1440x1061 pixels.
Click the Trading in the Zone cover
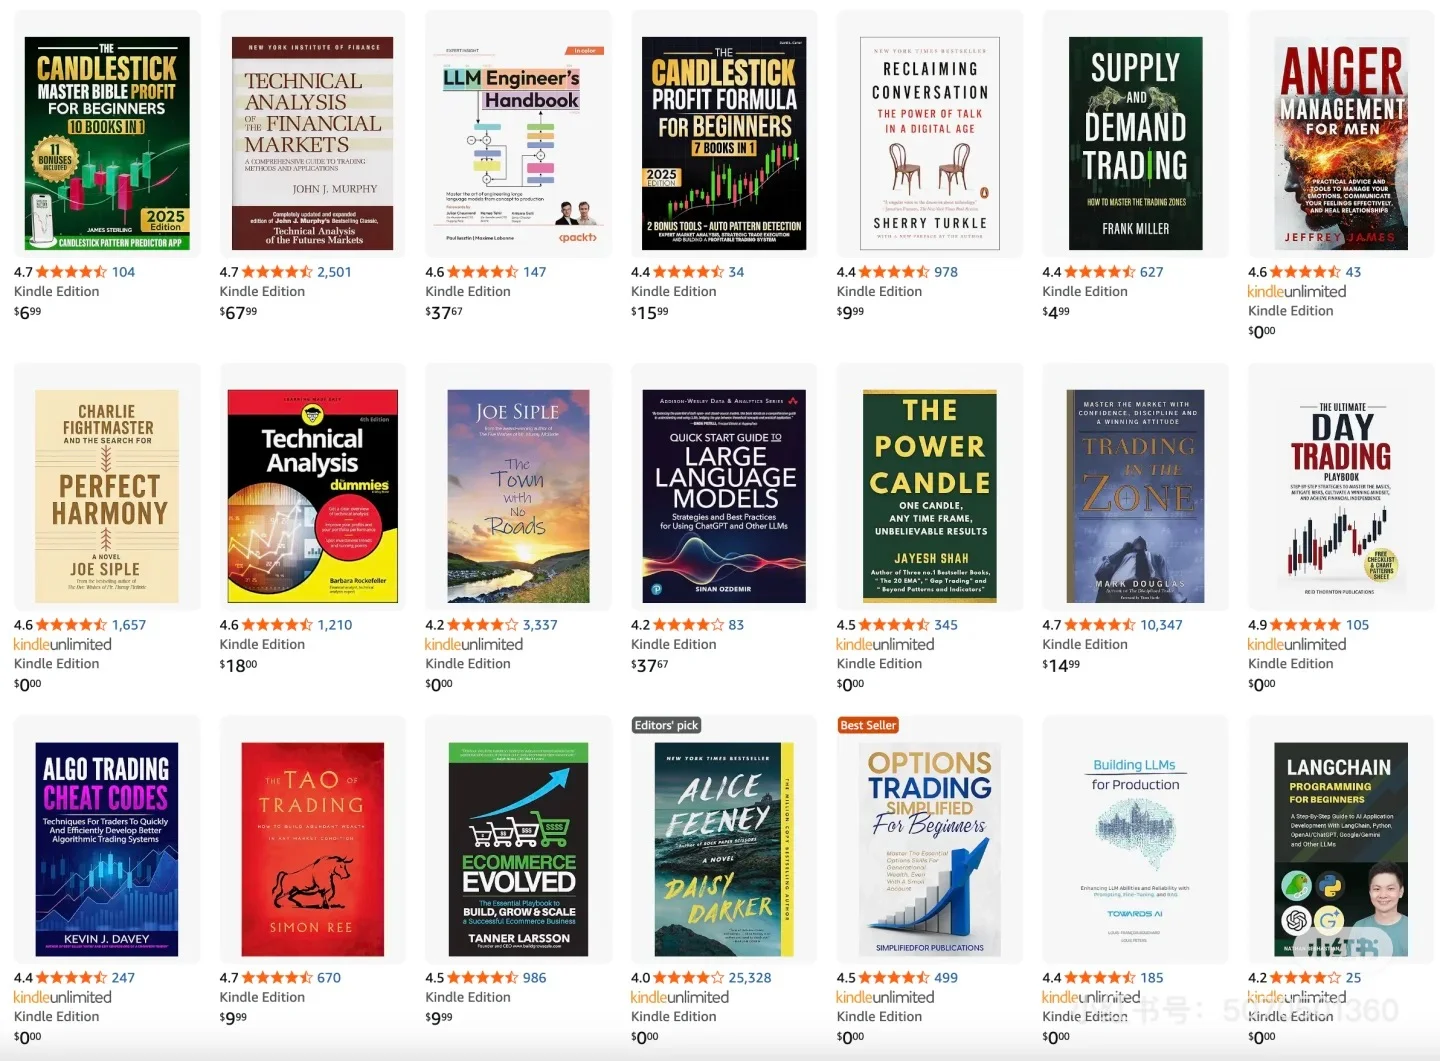pos(1135,496)
